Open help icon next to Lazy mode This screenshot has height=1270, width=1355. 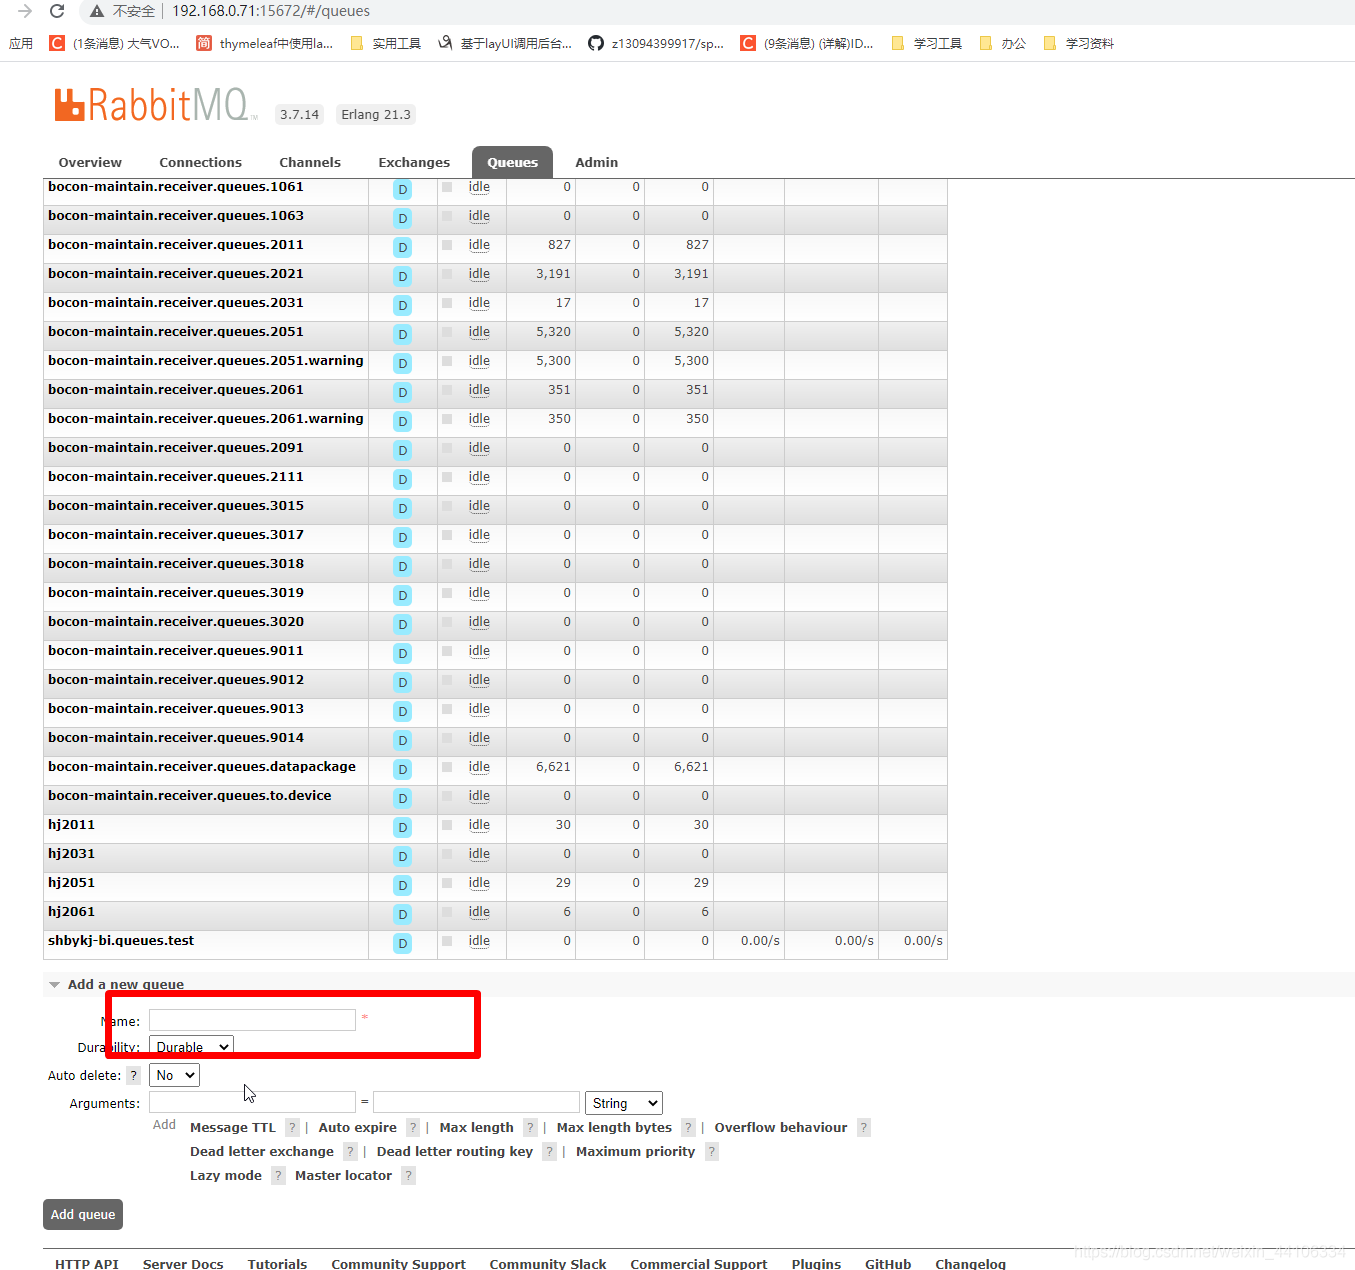[278, 1176]
